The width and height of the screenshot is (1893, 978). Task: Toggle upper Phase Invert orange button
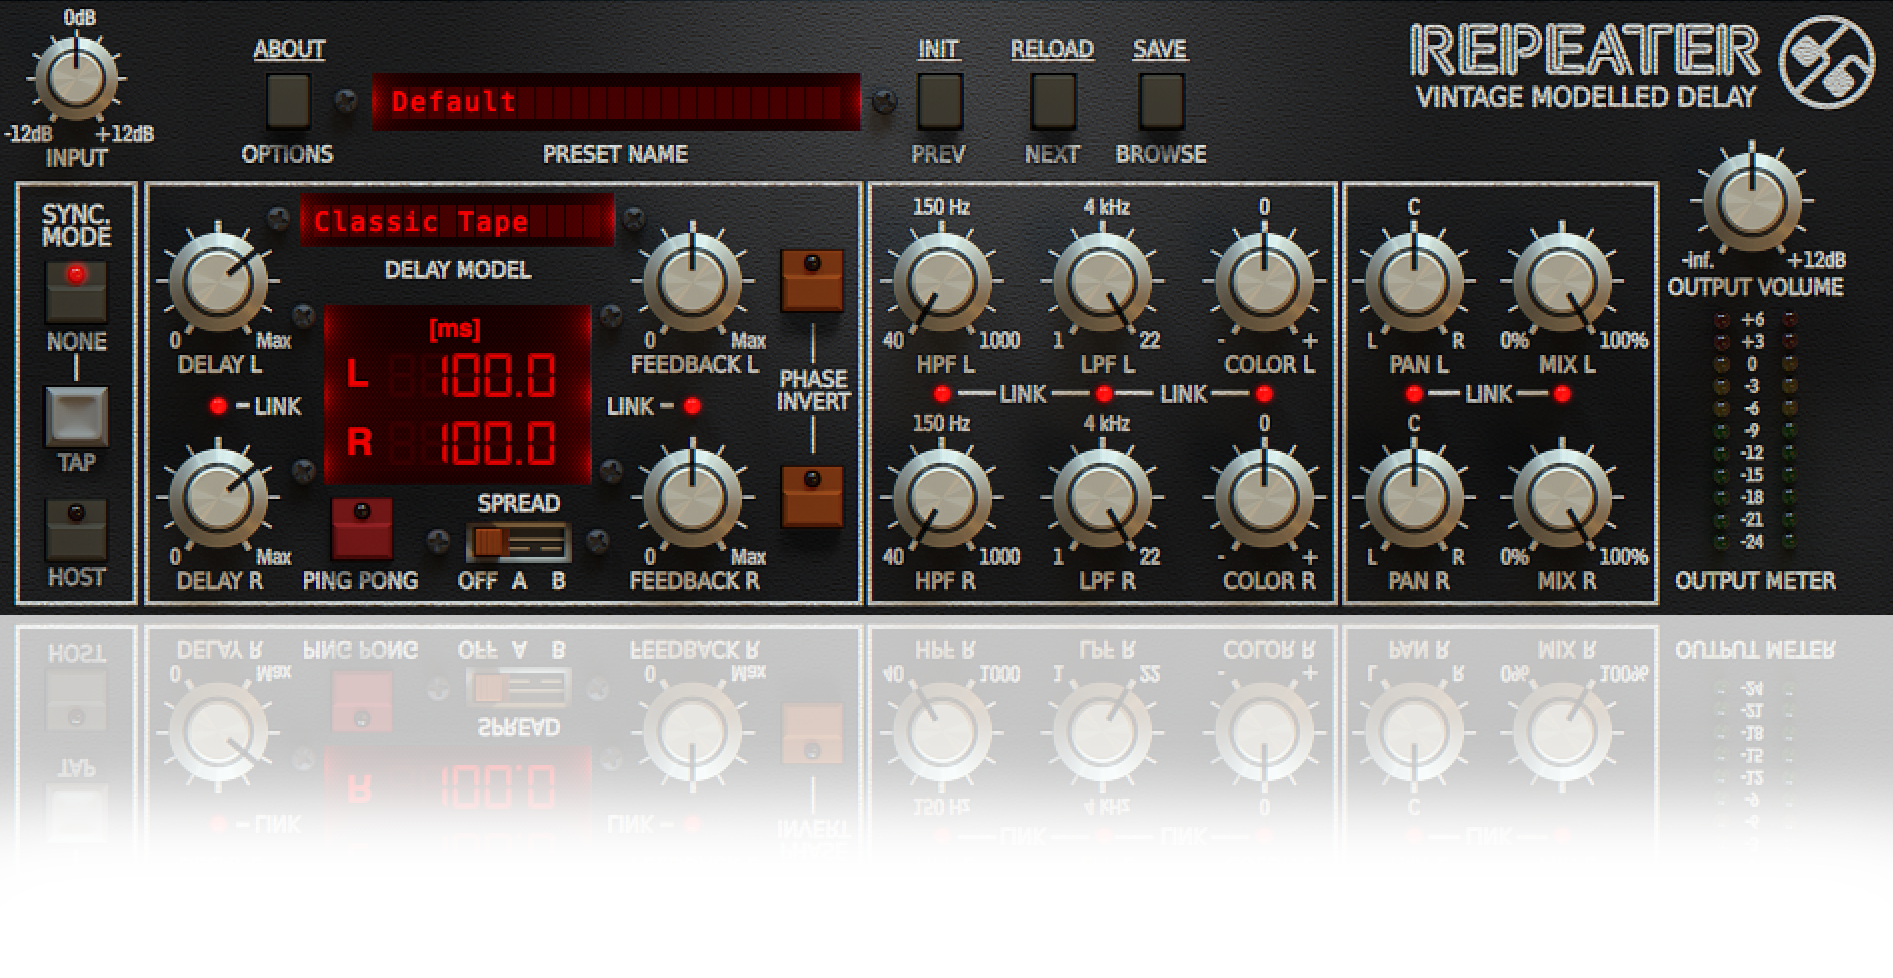coord(812,281)
